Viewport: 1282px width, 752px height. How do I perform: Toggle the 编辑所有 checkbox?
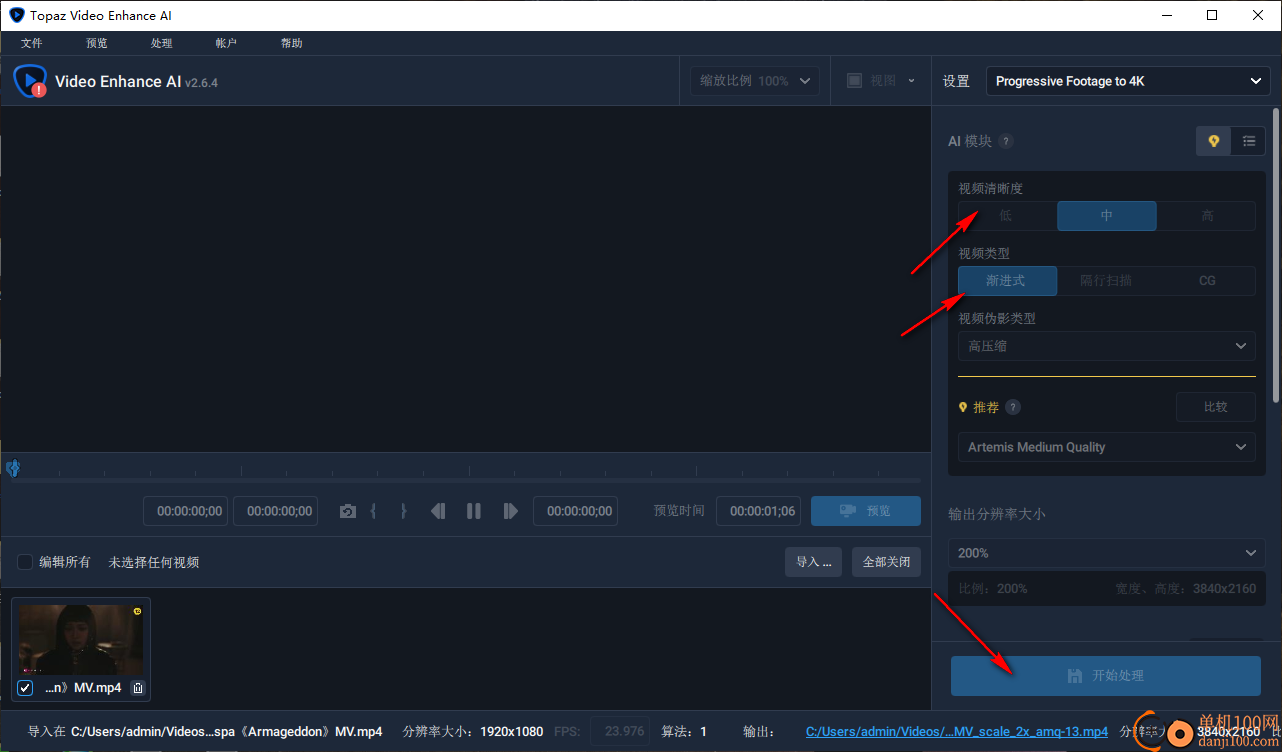(x=25, y=562)
